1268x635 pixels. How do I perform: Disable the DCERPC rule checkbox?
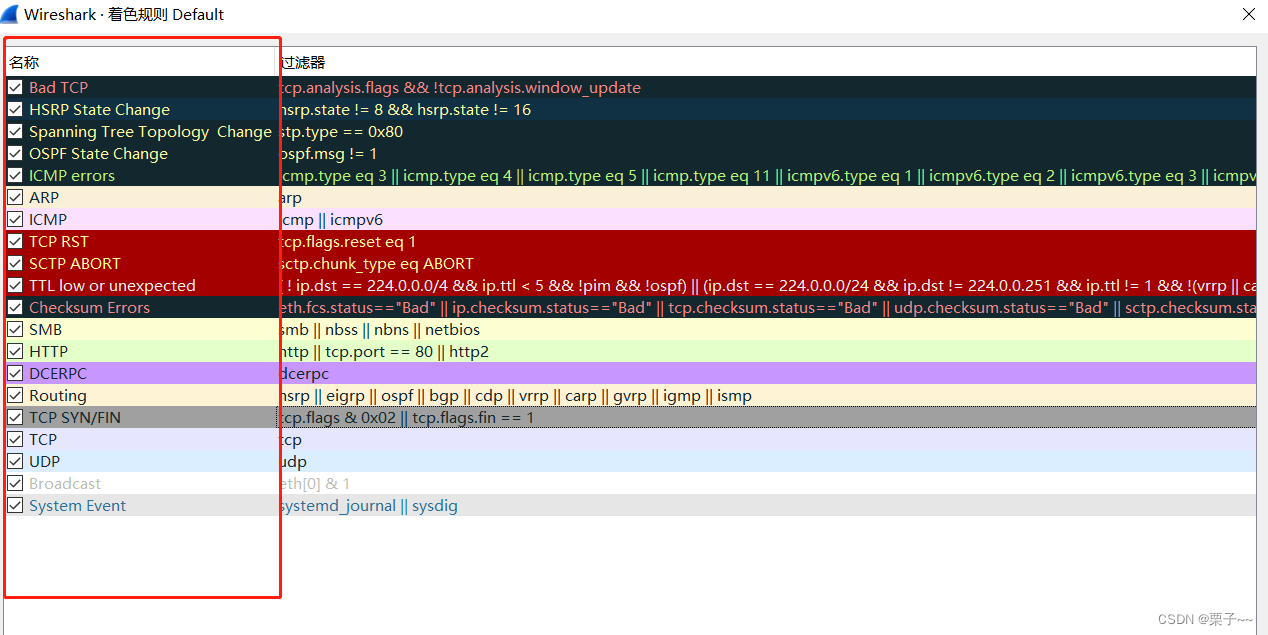15,374
